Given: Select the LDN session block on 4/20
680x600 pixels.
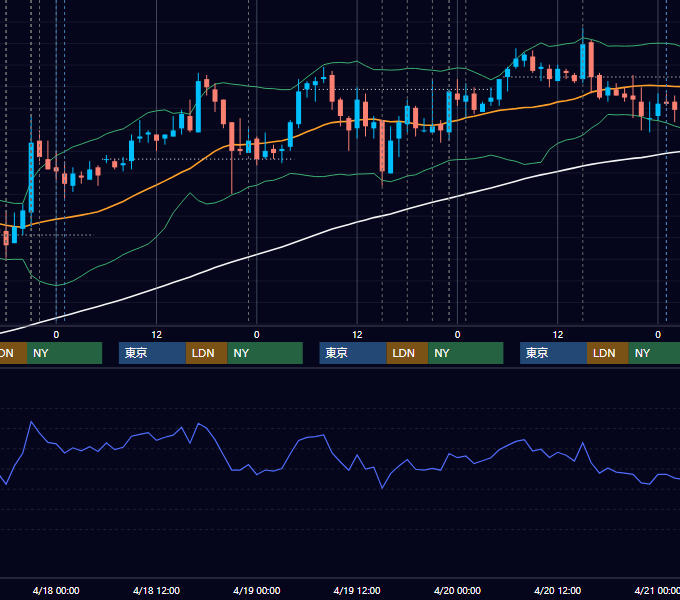Looking at the screenshot, I should (608, 353).
